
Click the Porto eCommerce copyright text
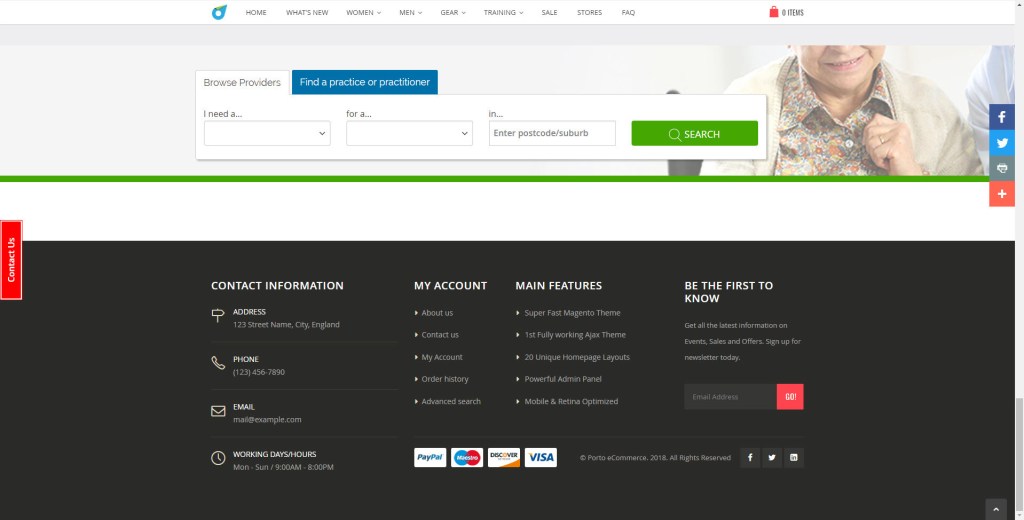point(655,458)
